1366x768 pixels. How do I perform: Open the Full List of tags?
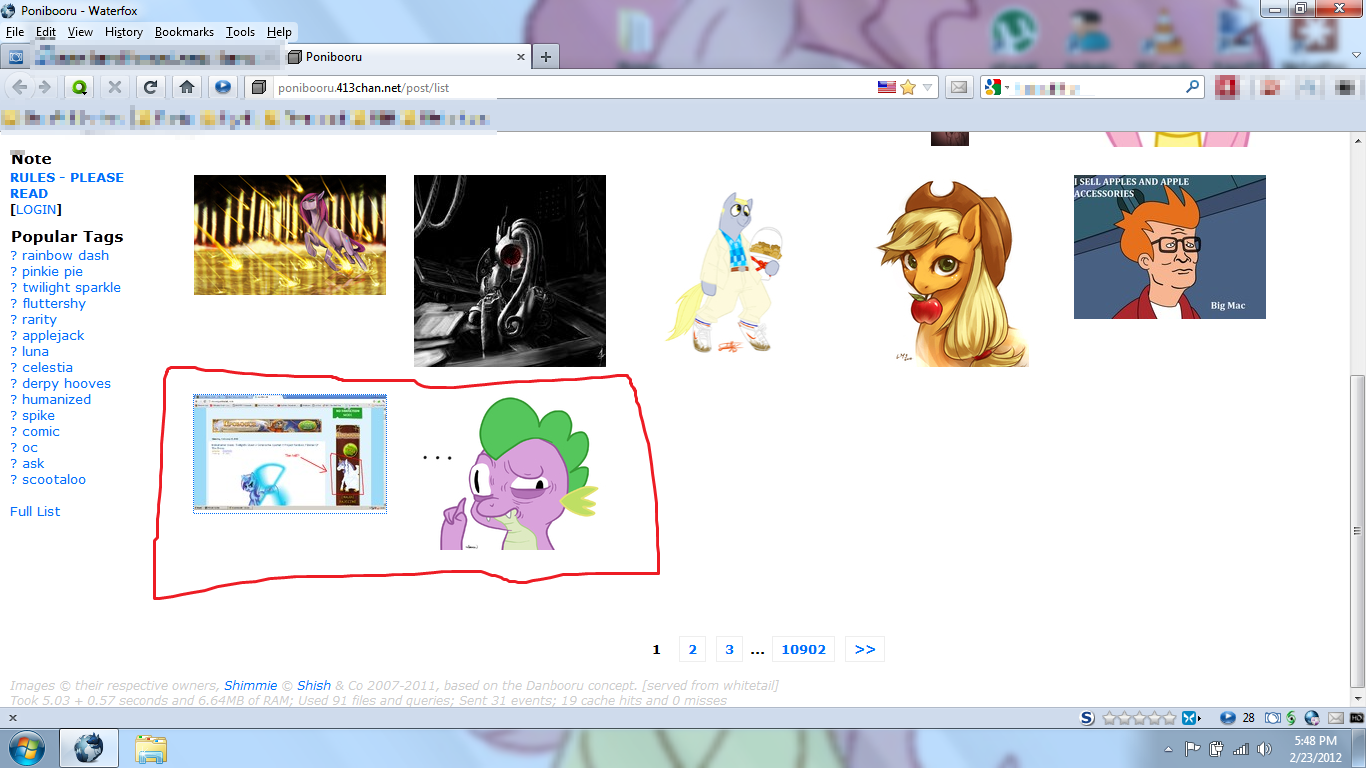pyautogui.click(x=35, y=511)
